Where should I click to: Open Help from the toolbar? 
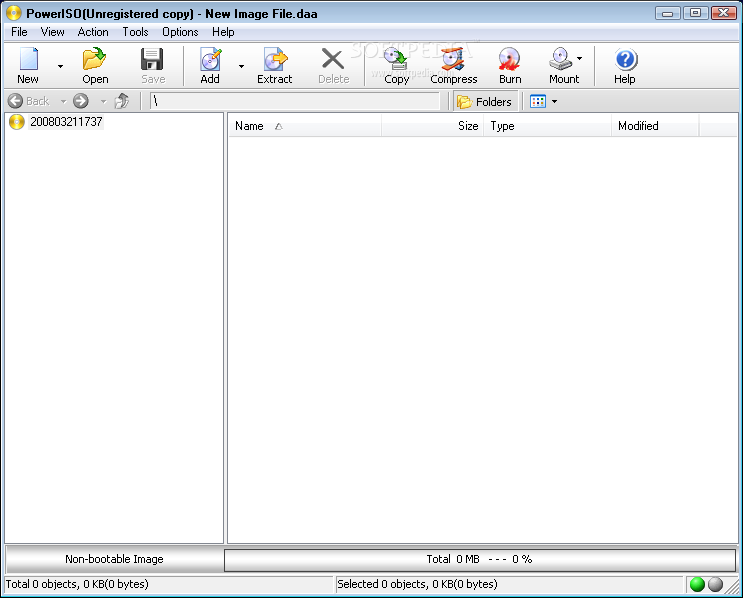coord(625,65)
